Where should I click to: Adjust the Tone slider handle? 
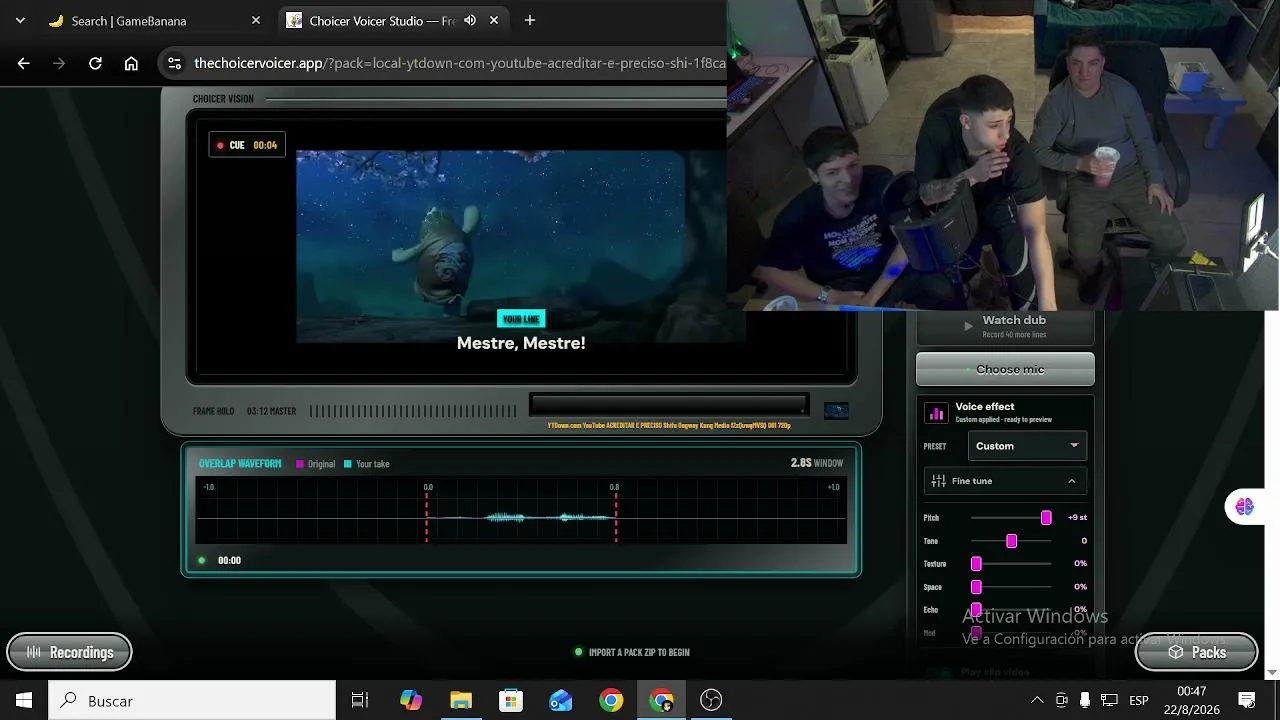coord(1011,541)
